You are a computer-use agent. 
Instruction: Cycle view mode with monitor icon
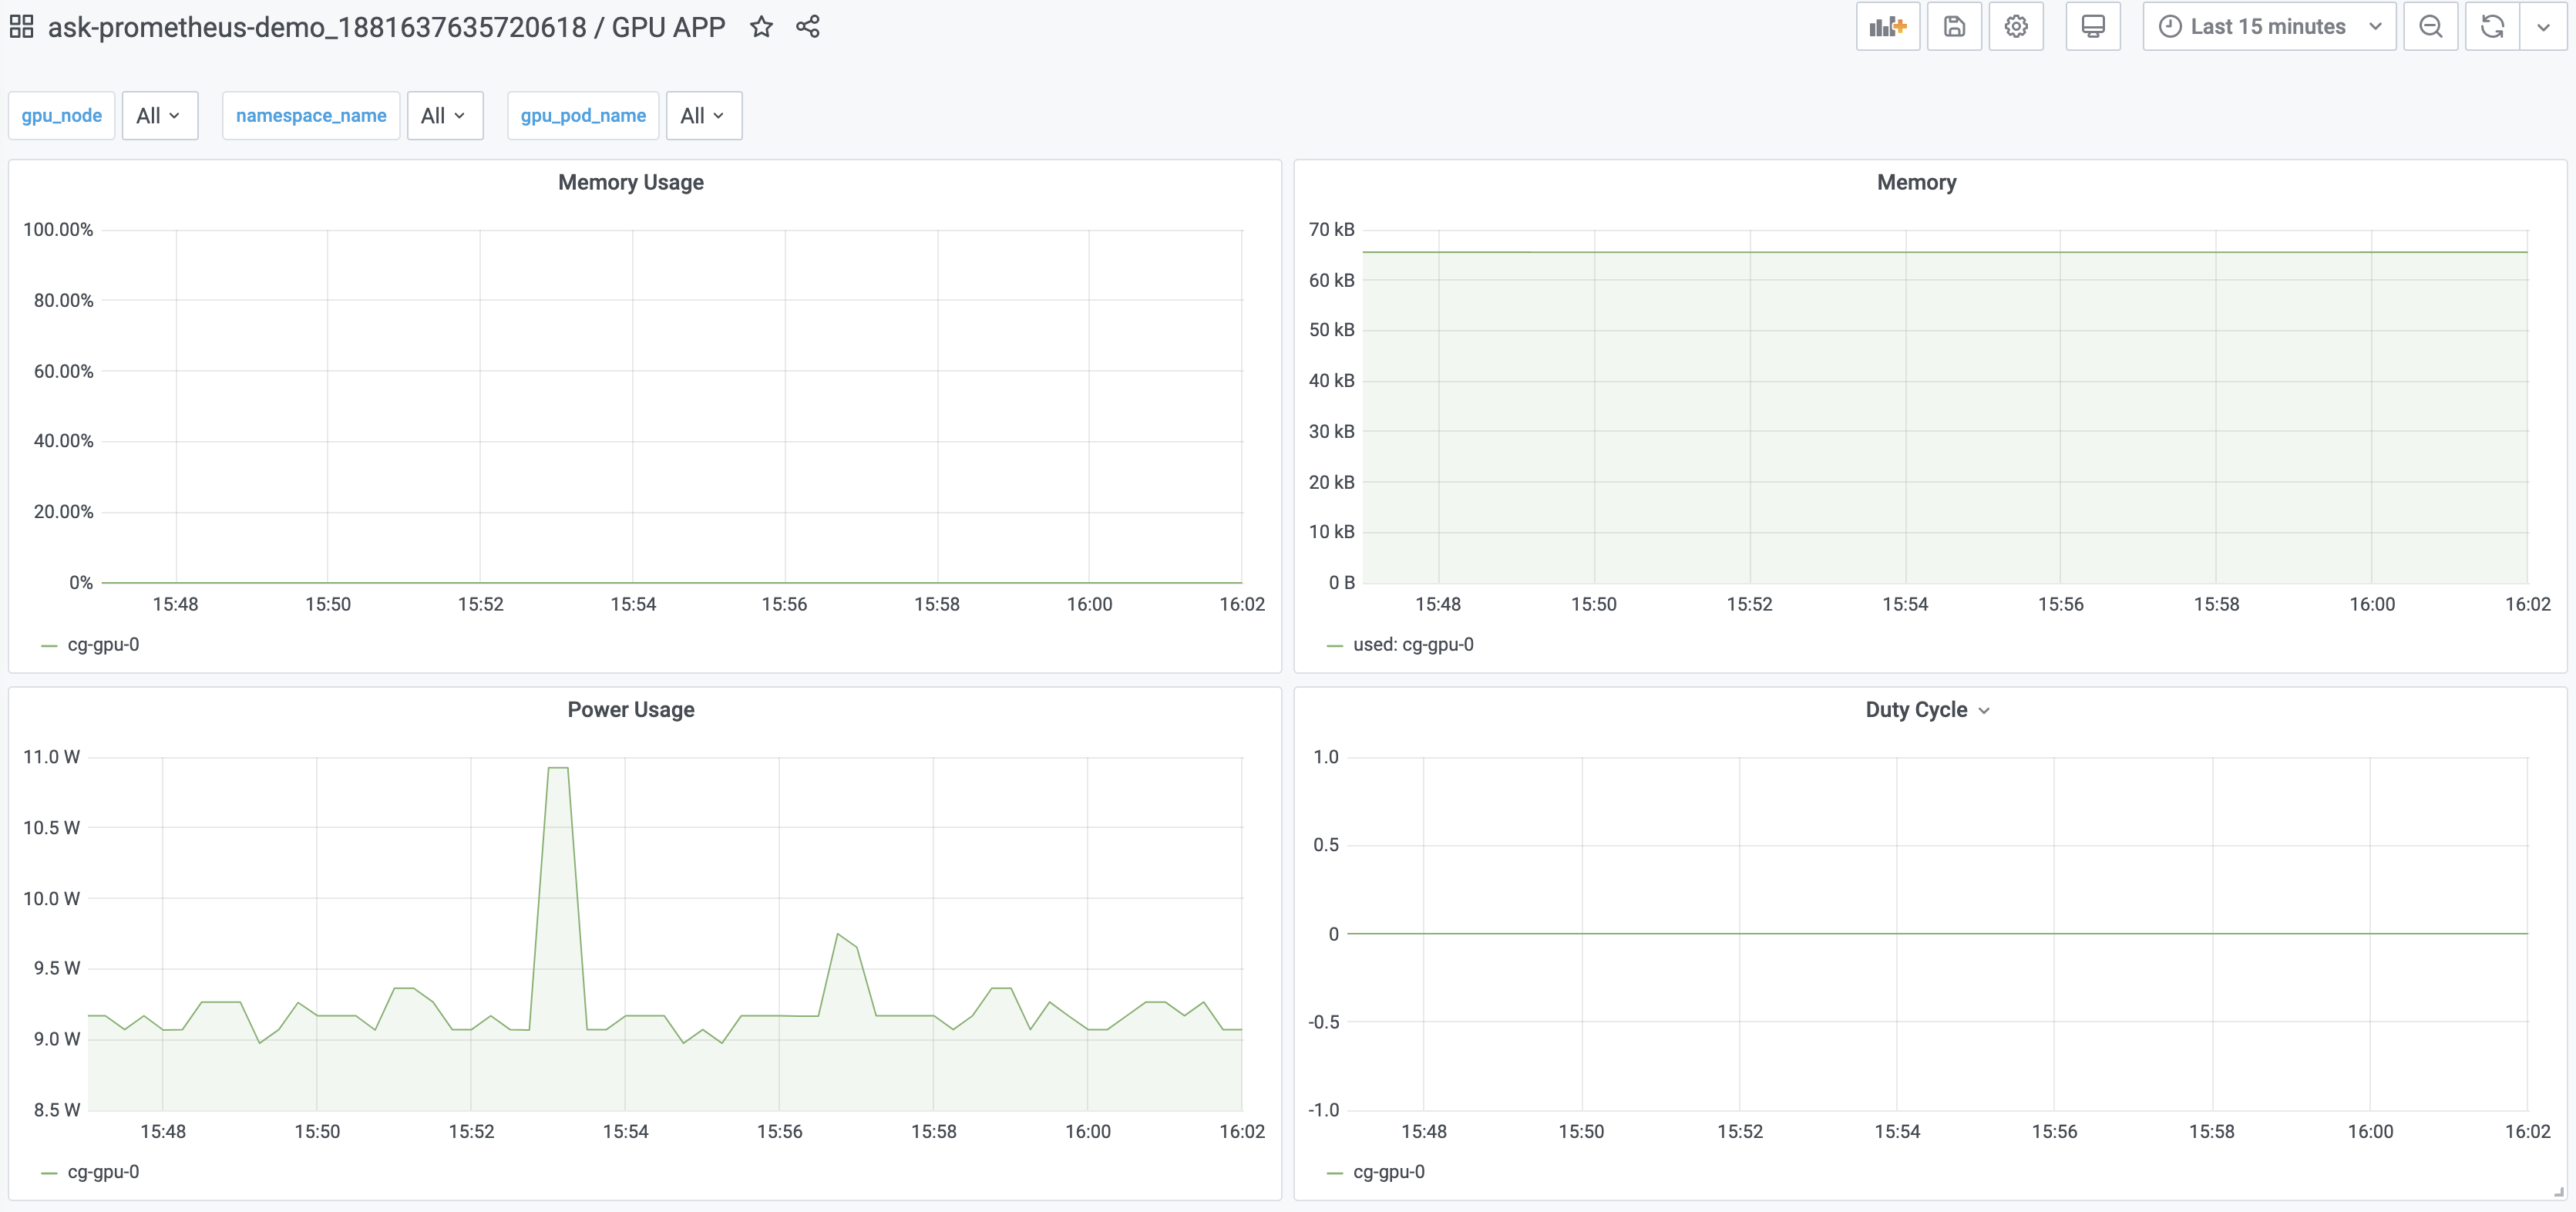(2093, 27)
